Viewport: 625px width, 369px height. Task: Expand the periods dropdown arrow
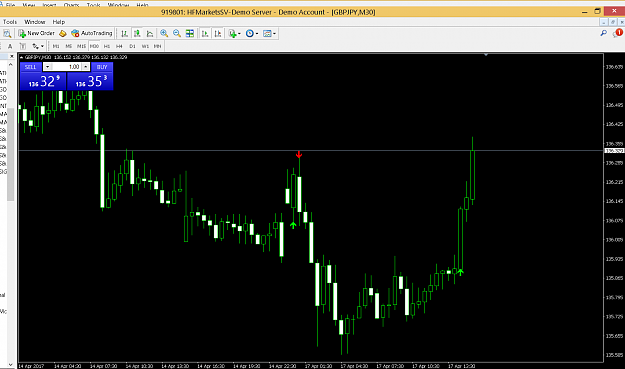click(x=257, y=34)
